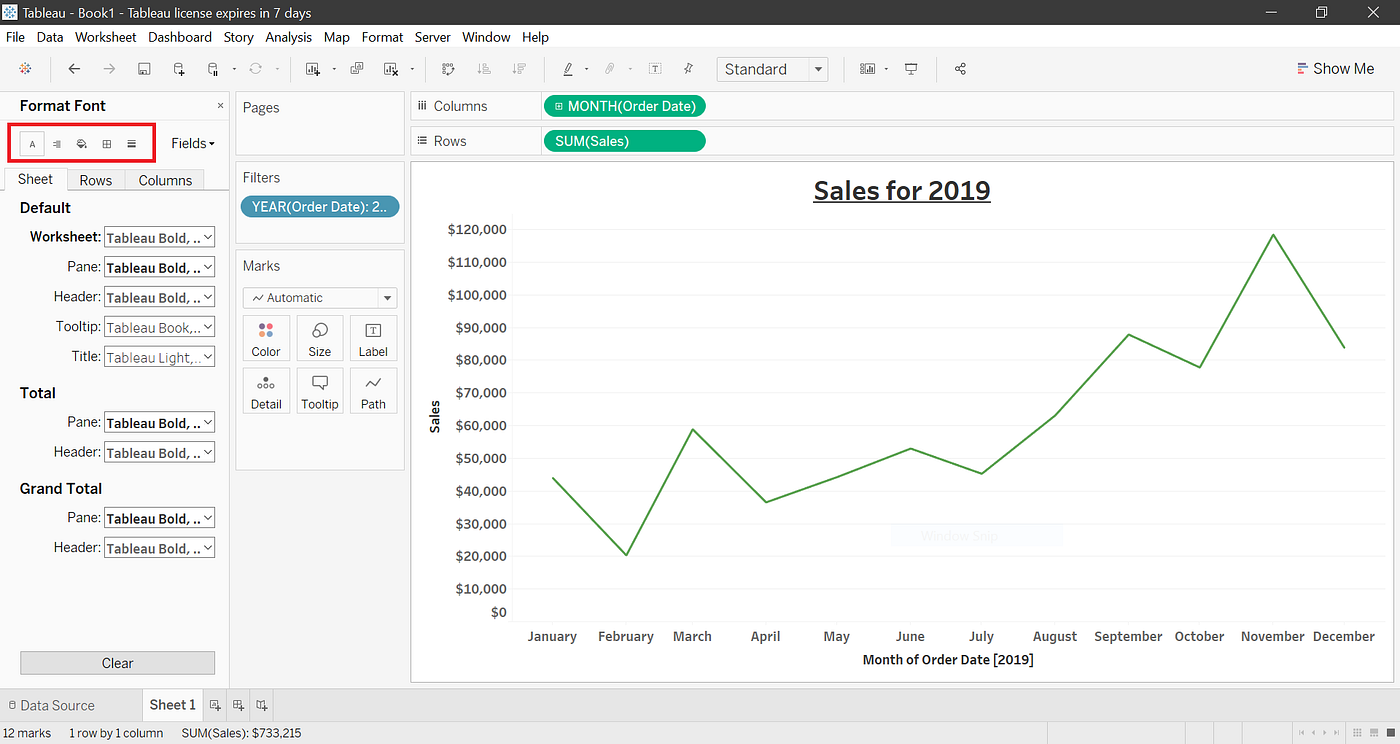The image size is (1400, 744).
Task: Select the Format Borders grid icon
Action: (107, 144)
